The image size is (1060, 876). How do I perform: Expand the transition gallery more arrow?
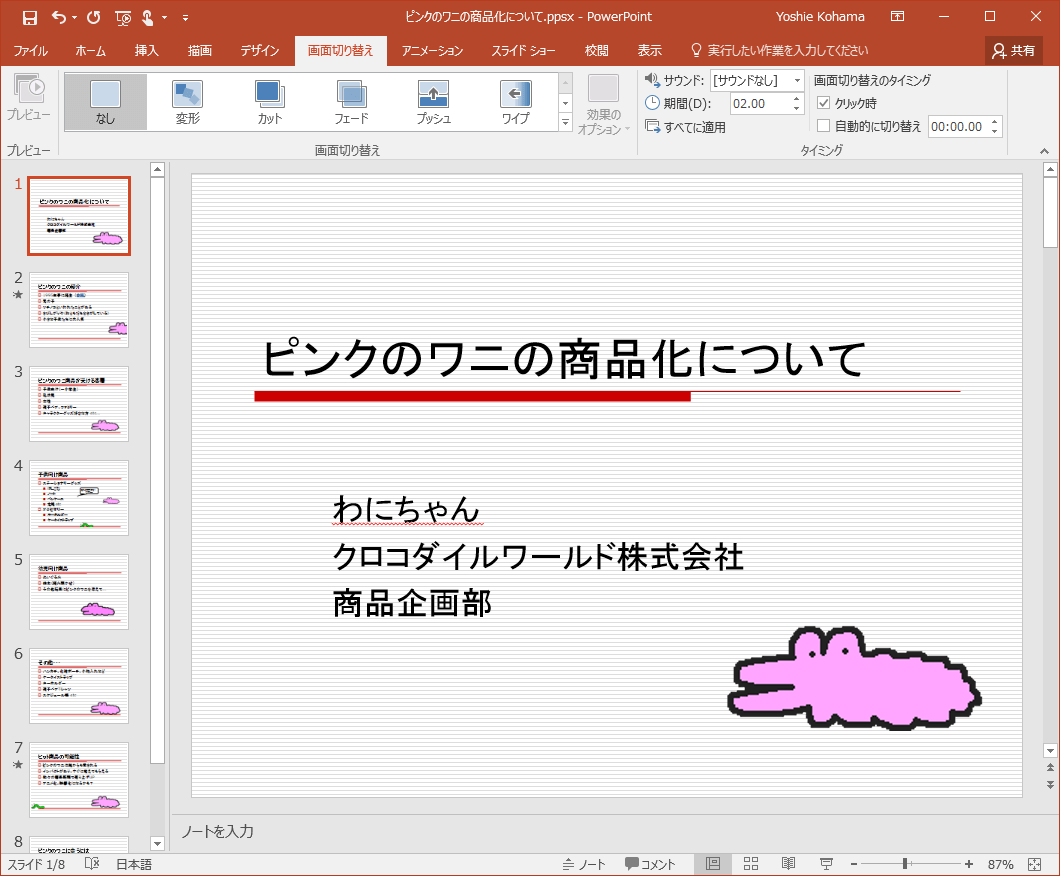(565, 123)
